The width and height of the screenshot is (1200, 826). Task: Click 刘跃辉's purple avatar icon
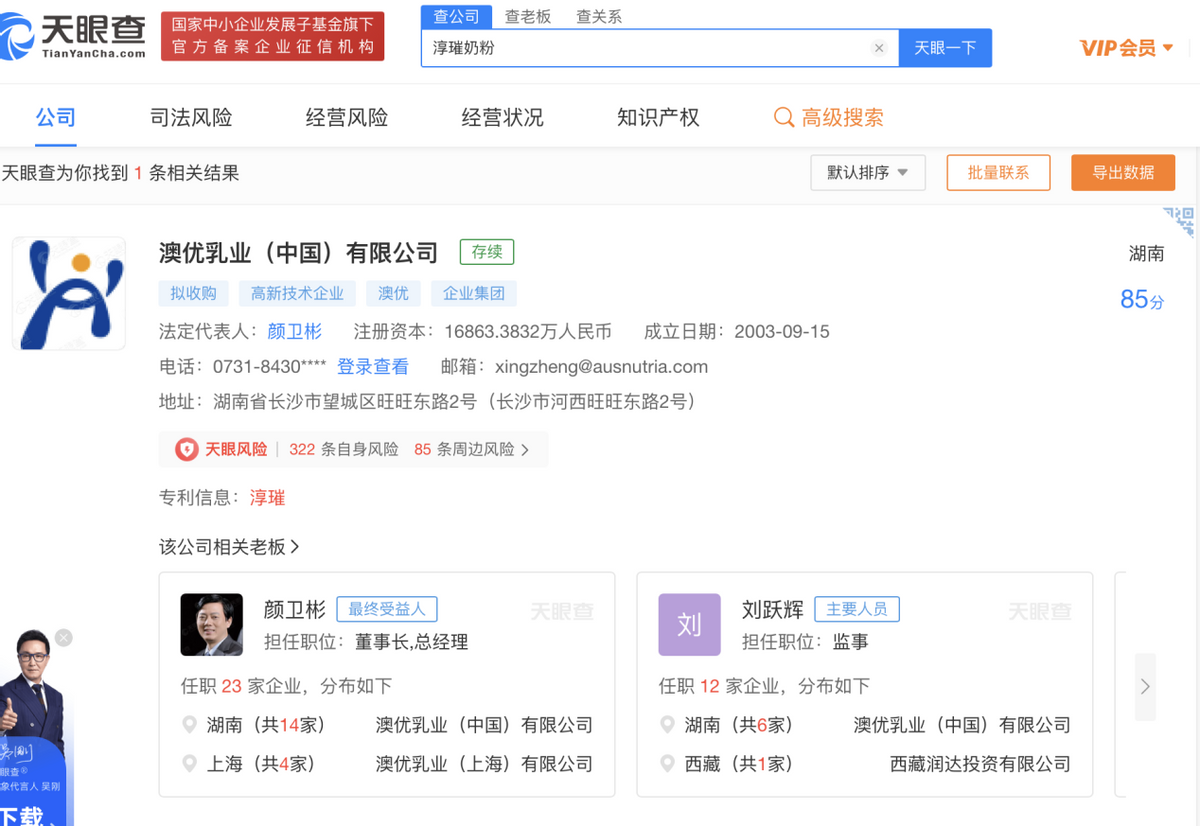click(689, 625)
